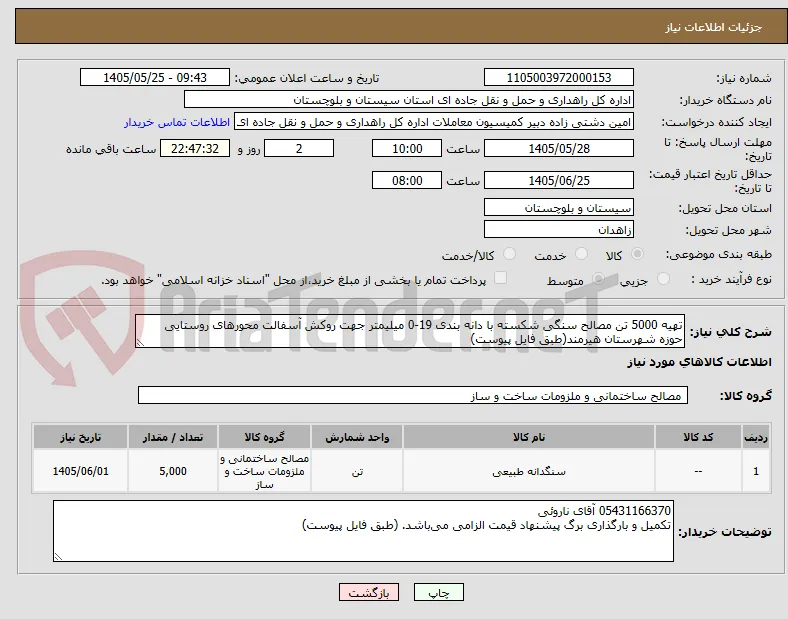Click the response deadline date 1405/05/28

tap(559, 149)
